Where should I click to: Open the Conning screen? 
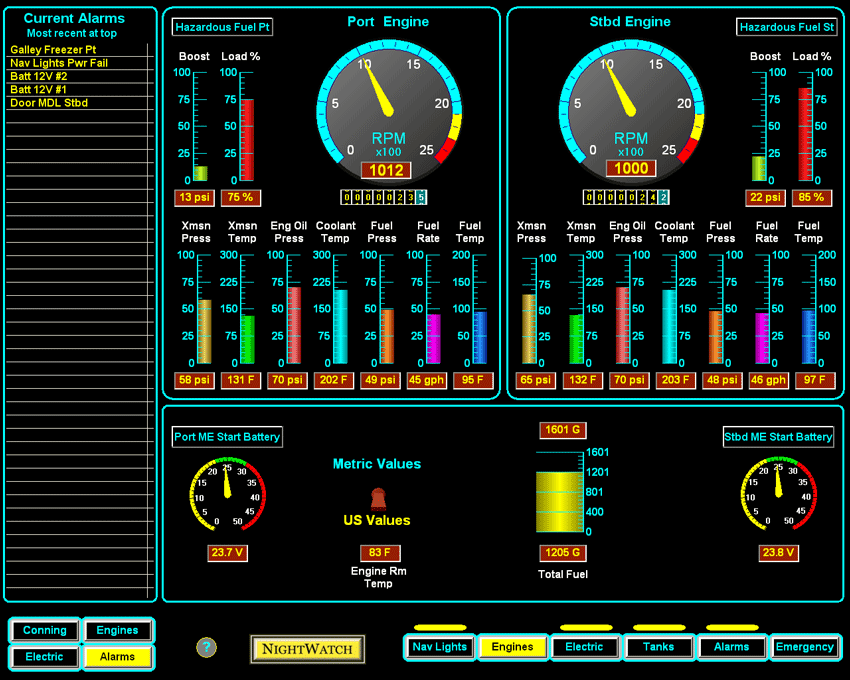coord(43,631)
